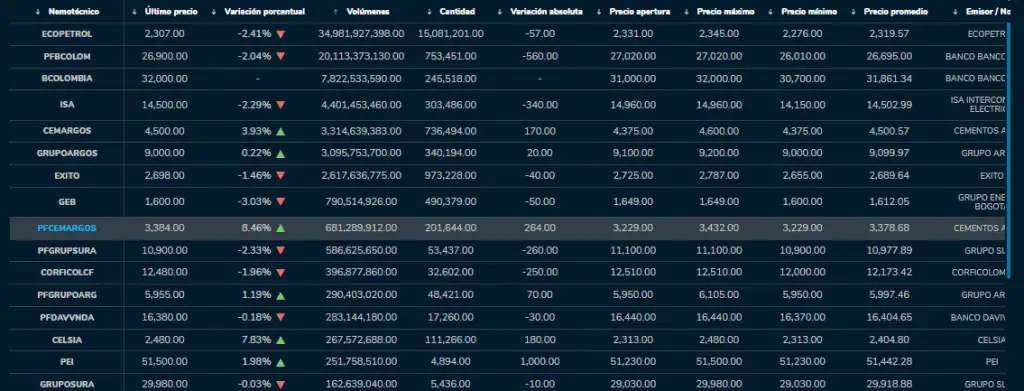The height and width of the screenshot is (391, 1024).
Task: Click the red down arrow in ECOPETROL row
Action: point(280,34)
